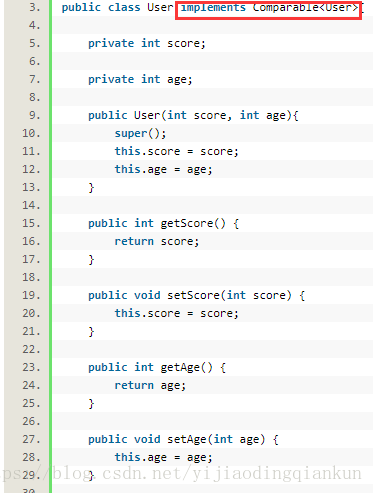Click line number 23 in the gutter
Screen dimensions: 373x493
coord(31,367)
